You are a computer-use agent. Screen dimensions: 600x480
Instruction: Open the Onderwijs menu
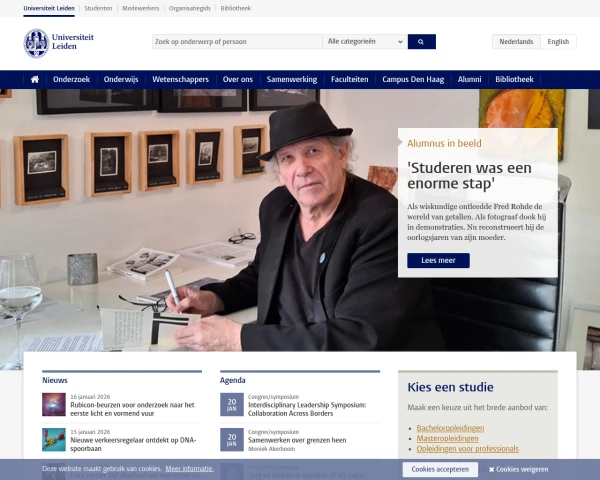click(x=121, y=80)
